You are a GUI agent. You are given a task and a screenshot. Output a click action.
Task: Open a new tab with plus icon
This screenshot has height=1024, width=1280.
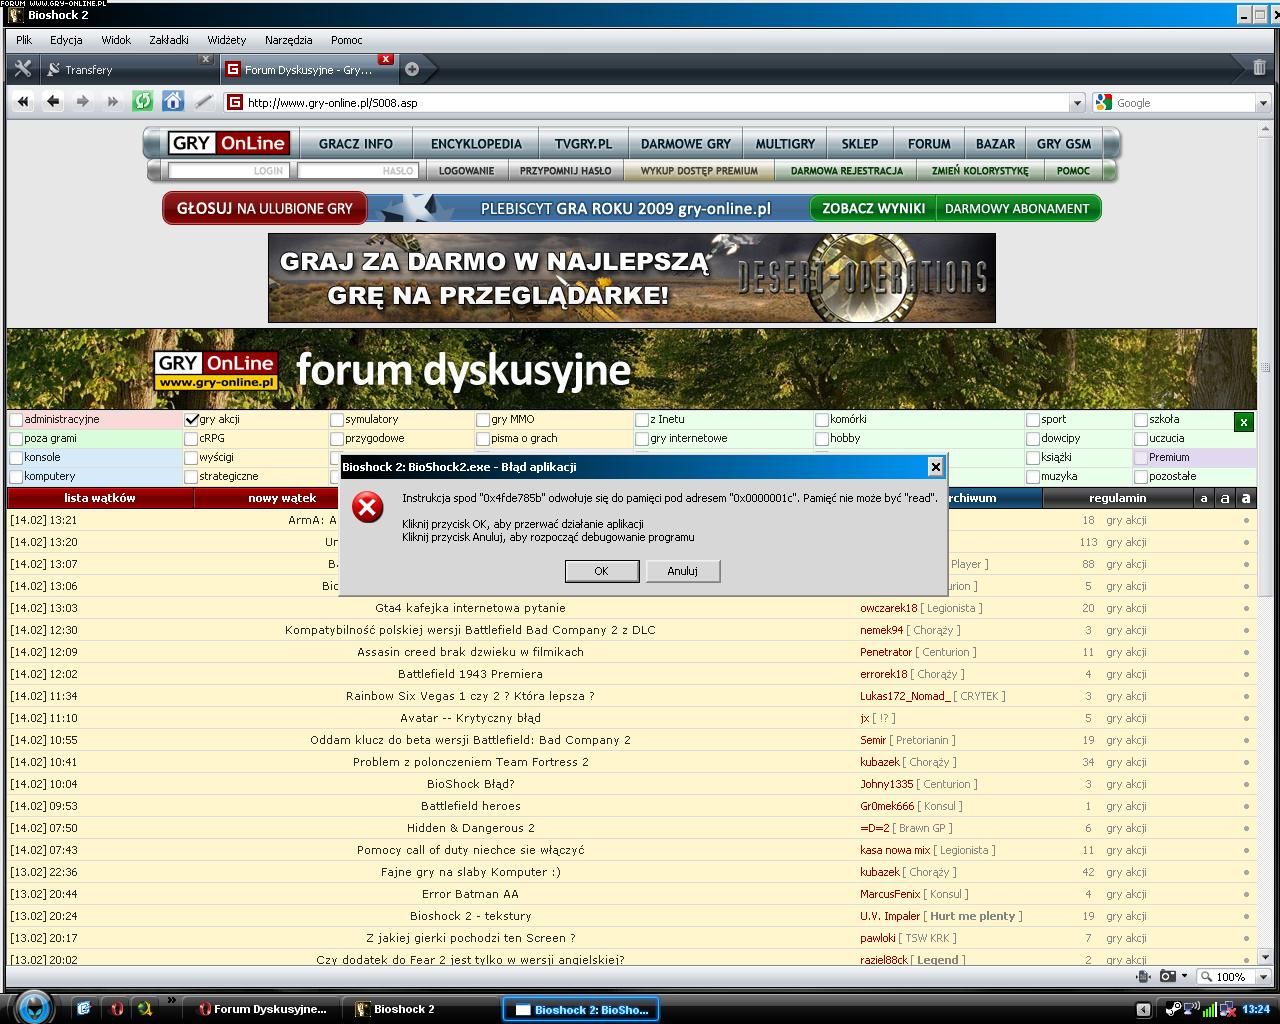(x=412, y=69)
